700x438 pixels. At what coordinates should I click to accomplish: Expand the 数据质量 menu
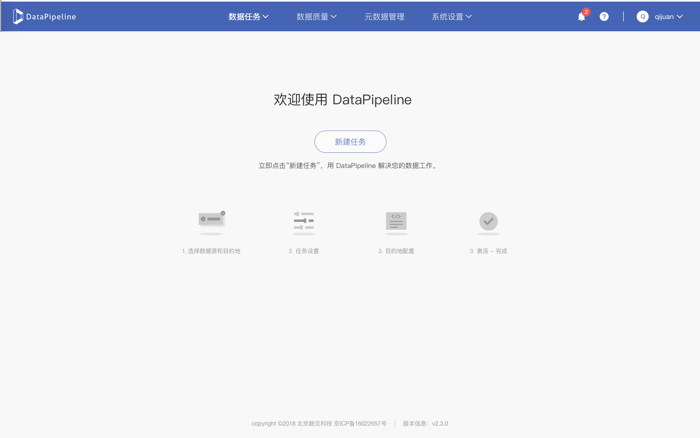pos(317,17)
